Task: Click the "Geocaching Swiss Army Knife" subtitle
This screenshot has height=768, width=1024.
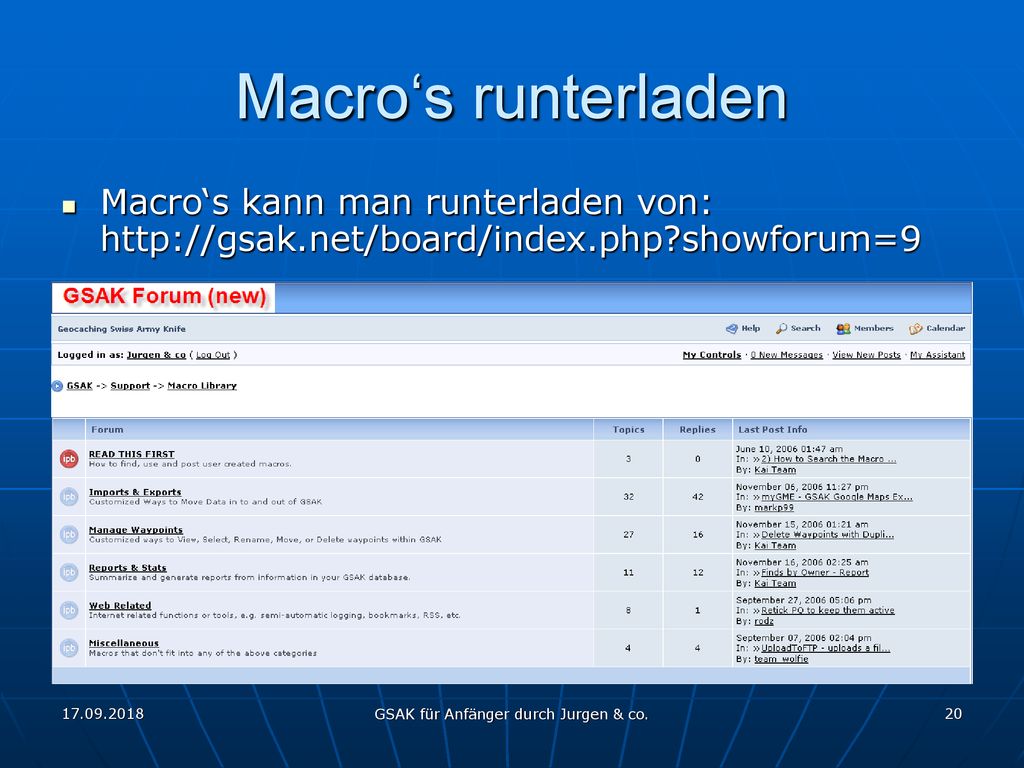Action: click(121, 329)
